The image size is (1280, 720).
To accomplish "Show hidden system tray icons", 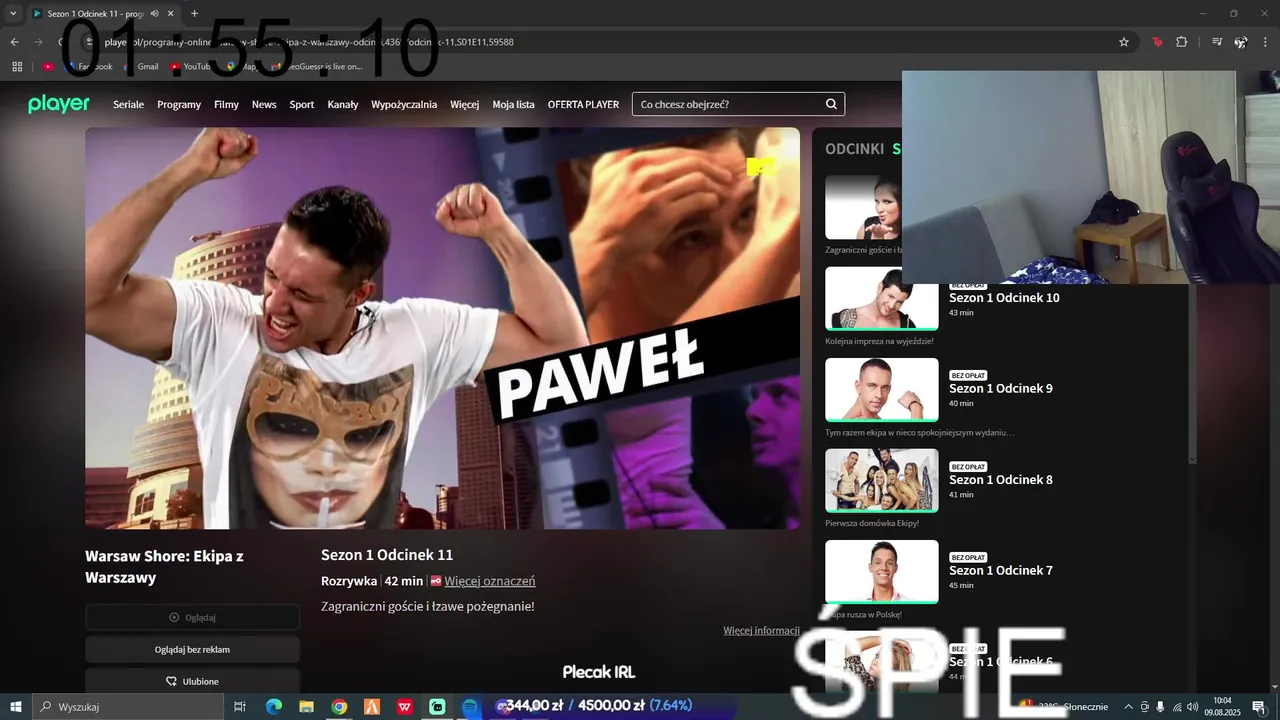I will tap(1129, 707).
